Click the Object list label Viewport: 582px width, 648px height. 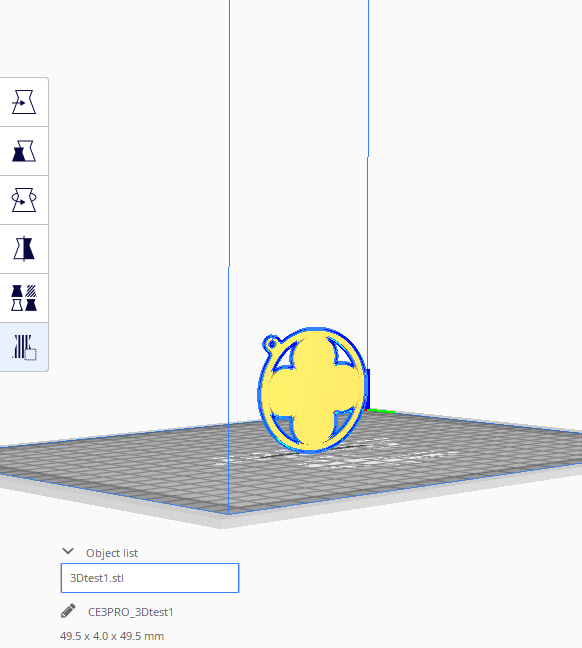tap(112, 553)
